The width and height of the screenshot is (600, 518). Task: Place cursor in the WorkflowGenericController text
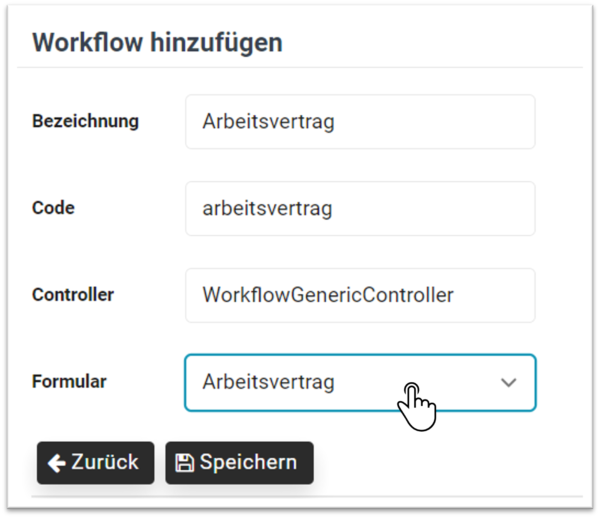pyautogui.click(x=328, y=295)
